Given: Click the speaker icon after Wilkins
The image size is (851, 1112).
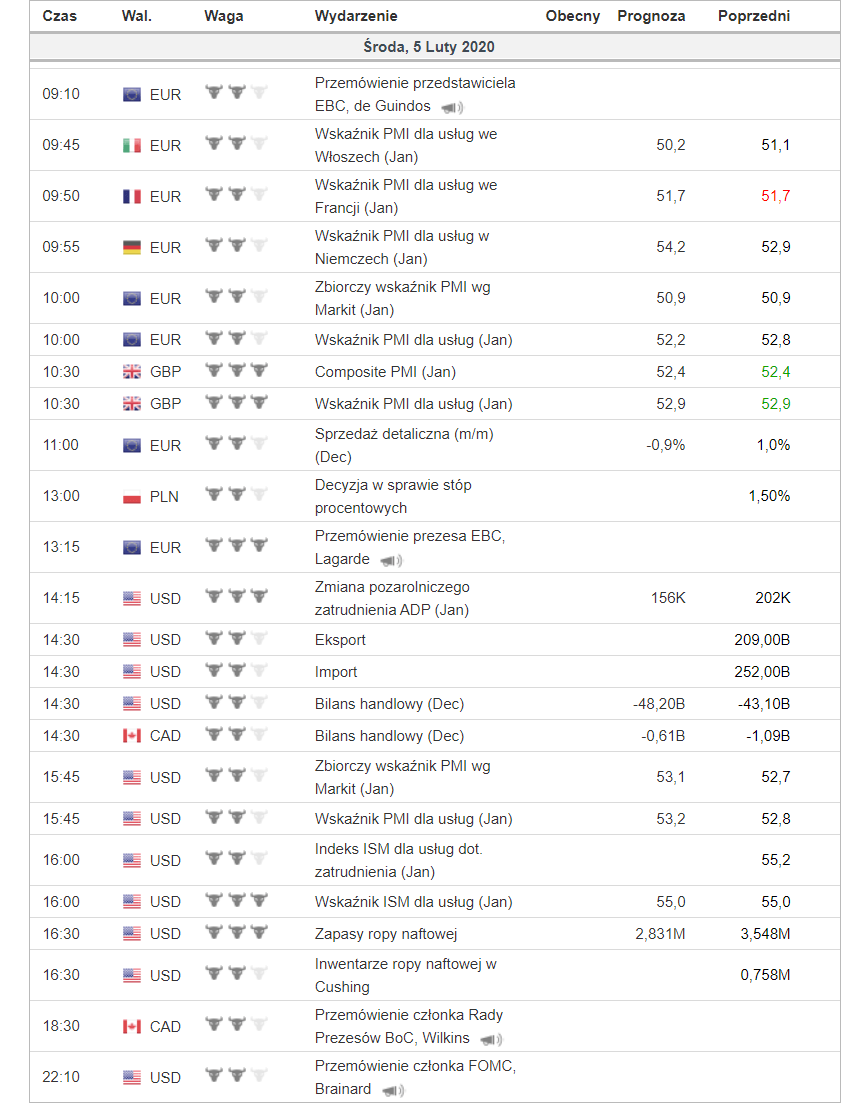Looking at the screenshot, I should coord(491,1040).
